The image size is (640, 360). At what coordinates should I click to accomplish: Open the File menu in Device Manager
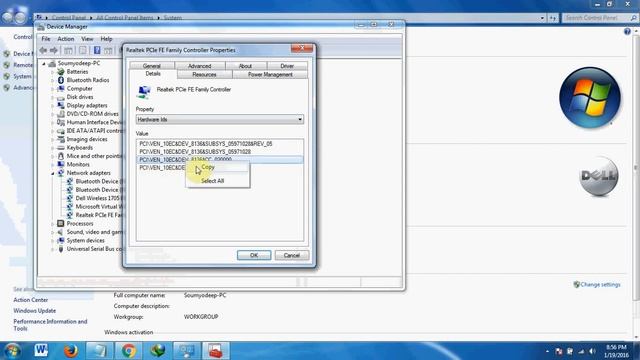[46, 39]
